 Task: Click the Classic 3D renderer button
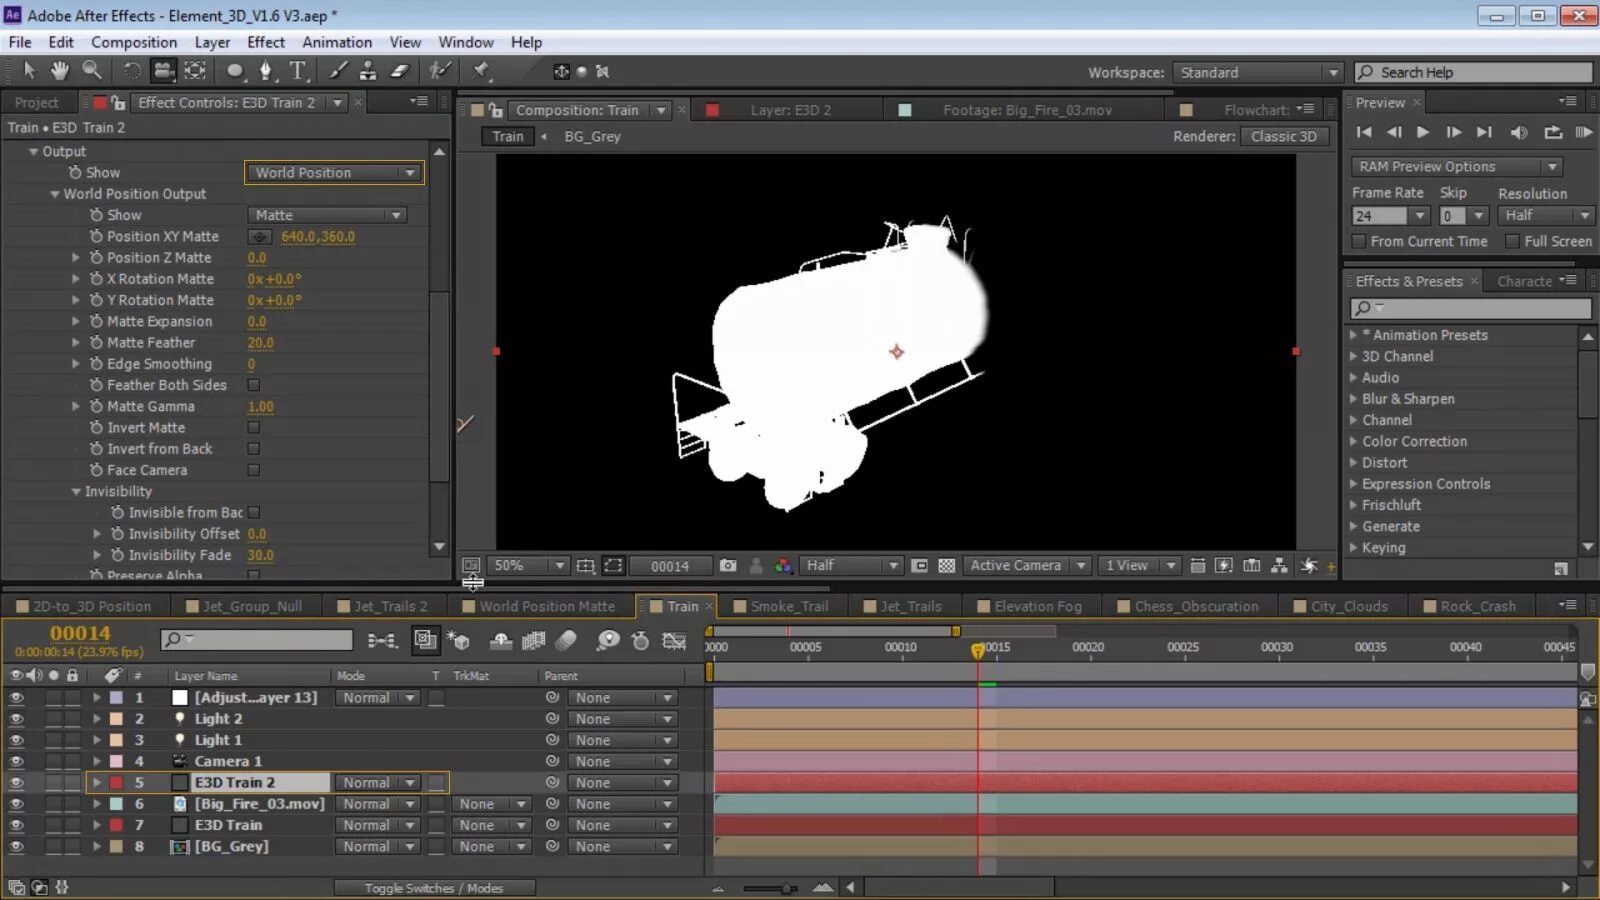1284,136
